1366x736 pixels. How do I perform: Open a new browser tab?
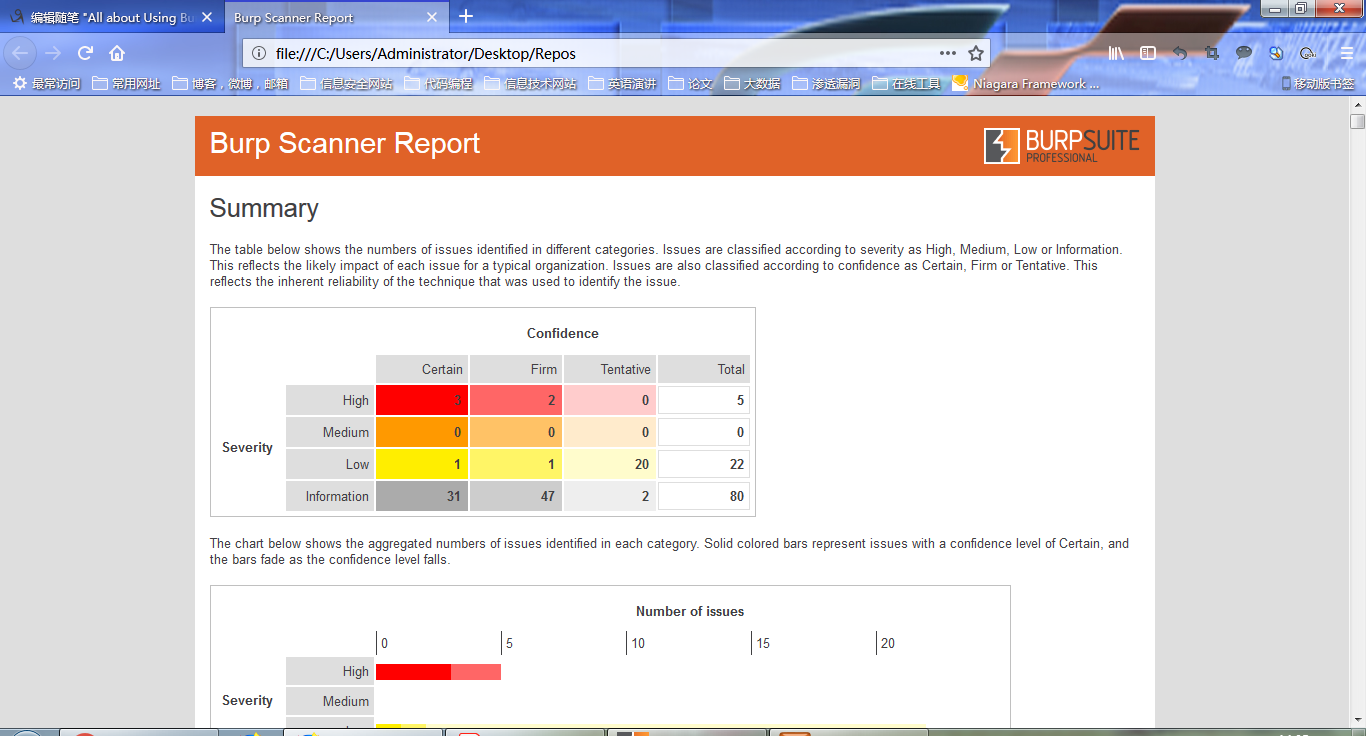tap(466, 17)
